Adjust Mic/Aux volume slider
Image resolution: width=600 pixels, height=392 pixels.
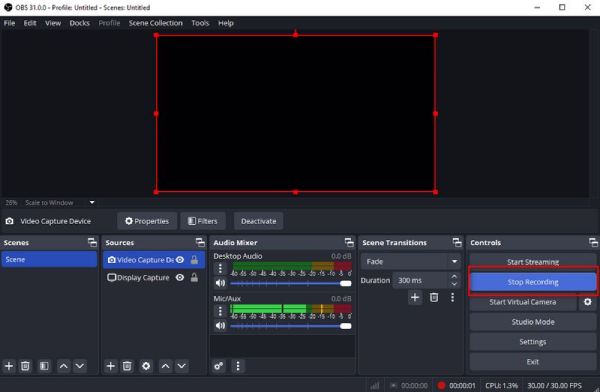coord(291,326)
